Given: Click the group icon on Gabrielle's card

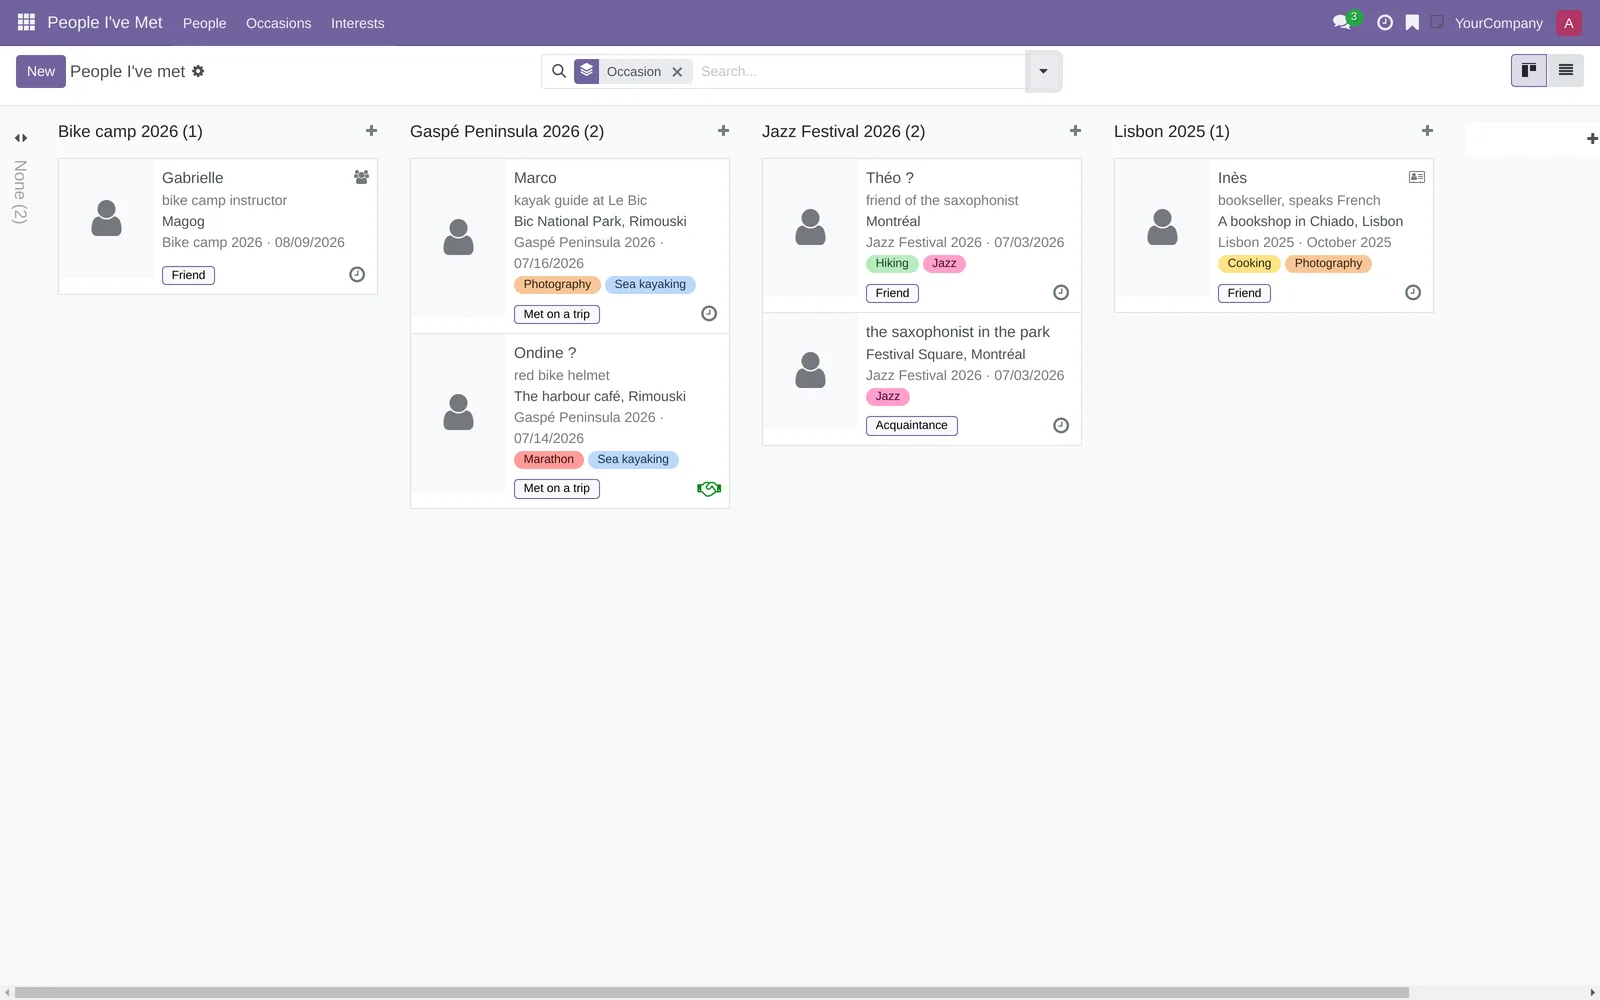Looking at the screenshot, I should (361, 177).
